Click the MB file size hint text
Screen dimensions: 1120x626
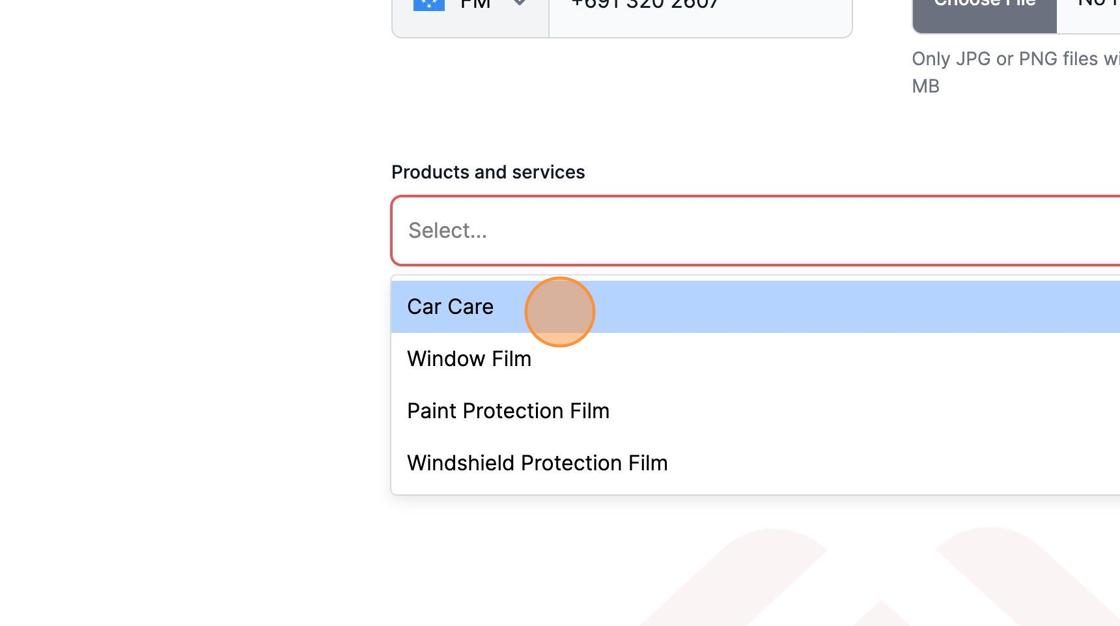[925, 86]
